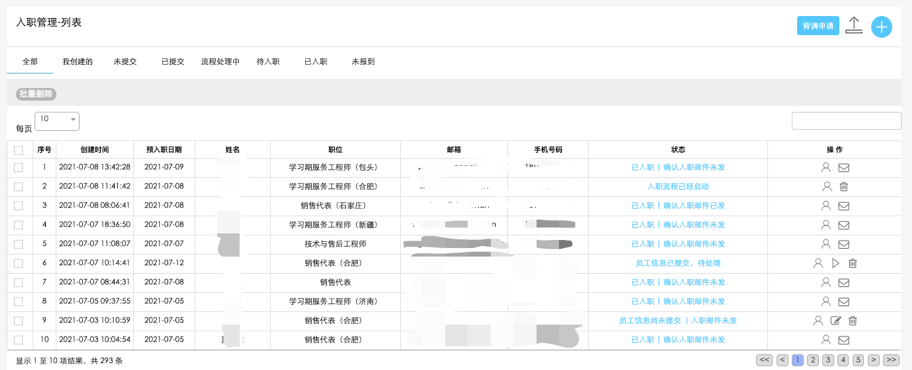Open person profile icon in row 1
Viewport: 912px width, 370px height.
[825, 168]
